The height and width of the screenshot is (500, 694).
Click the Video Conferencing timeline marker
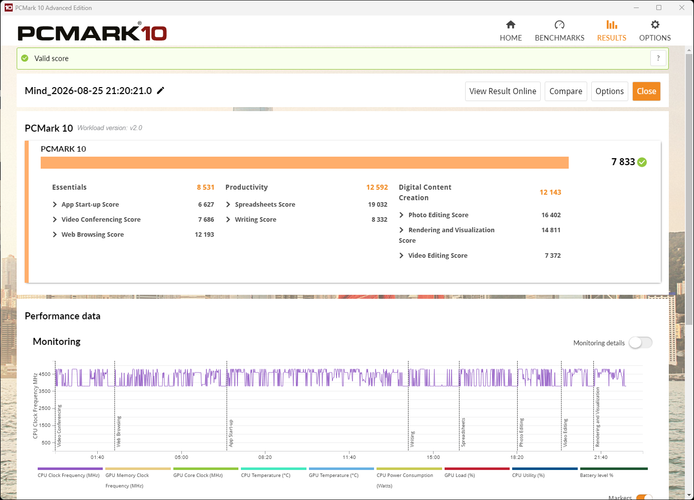point(59,426)
